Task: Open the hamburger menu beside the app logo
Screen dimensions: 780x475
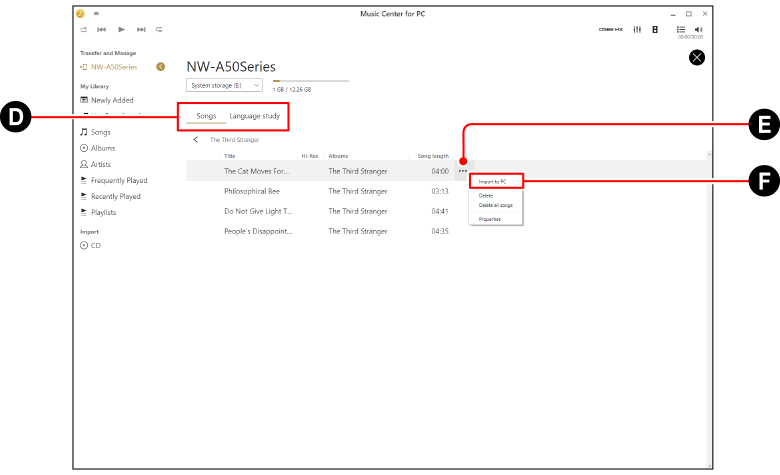Action: pos(96,14)
